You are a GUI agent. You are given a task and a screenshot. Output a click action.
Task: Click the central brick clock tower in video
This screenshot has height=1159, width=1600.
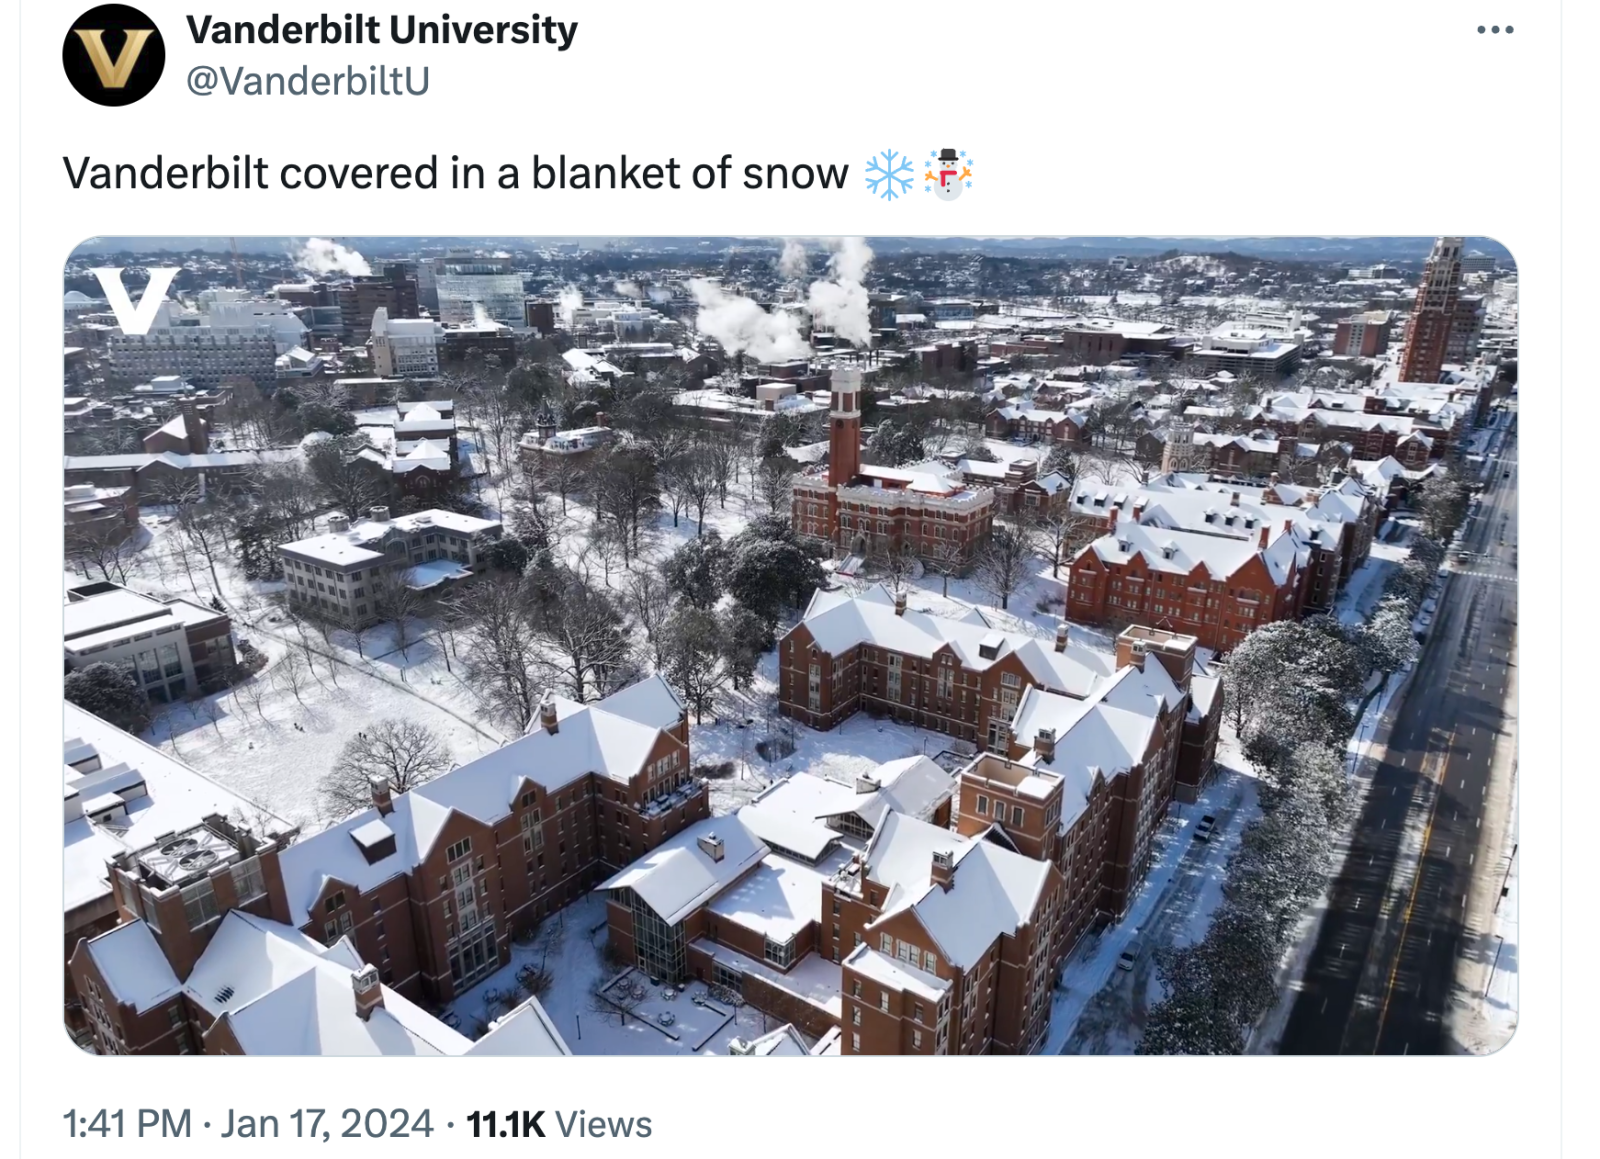pos(845,425)
